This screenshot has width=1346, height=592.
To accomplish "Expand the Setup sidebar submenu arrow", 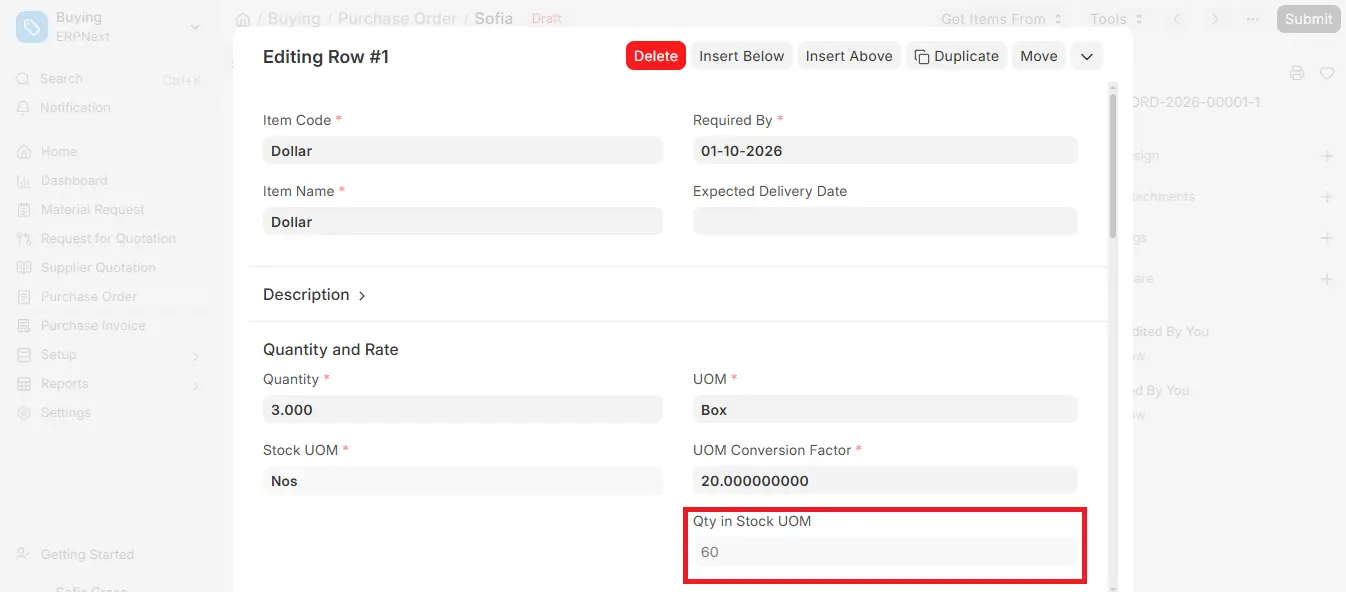I will tap(196, 356).
